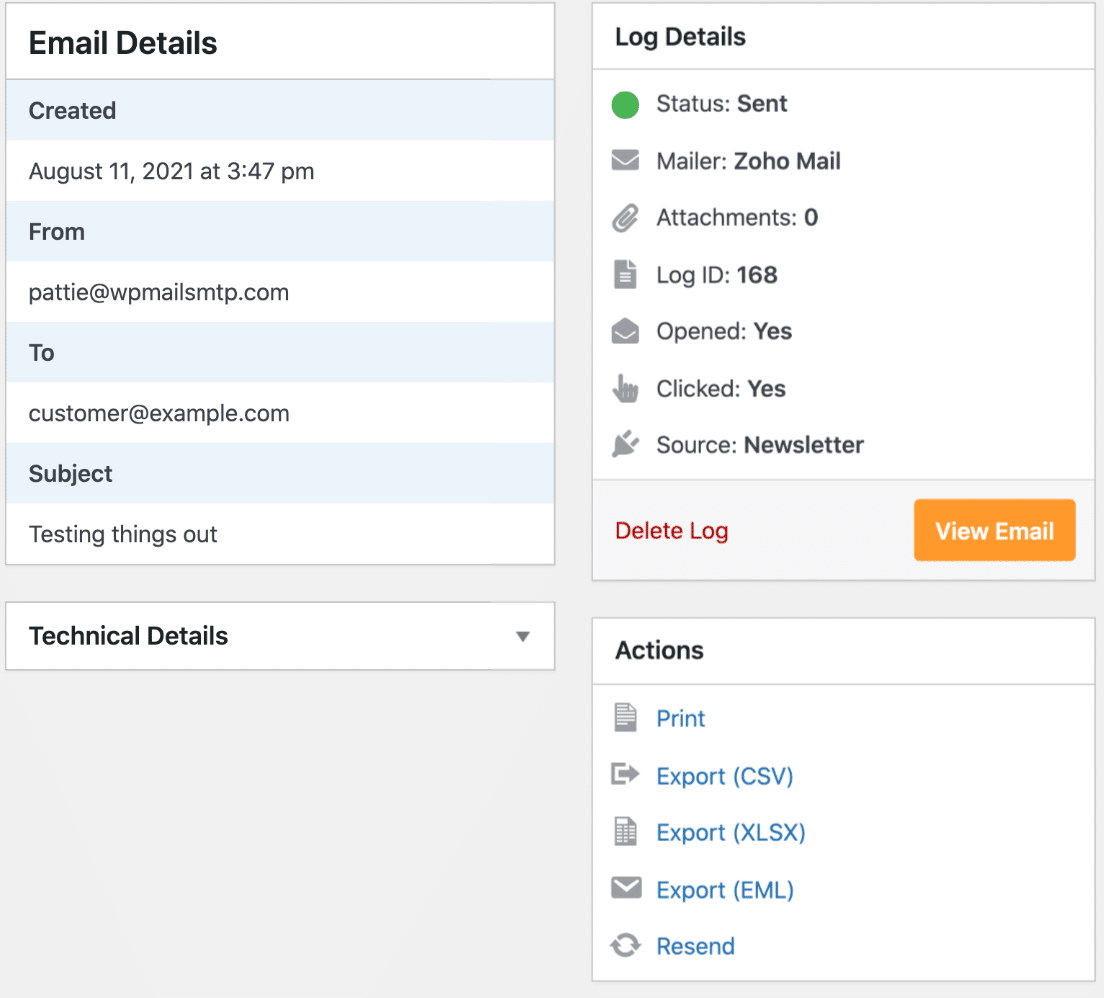Click the Email Details panel heading

[123, 43]
